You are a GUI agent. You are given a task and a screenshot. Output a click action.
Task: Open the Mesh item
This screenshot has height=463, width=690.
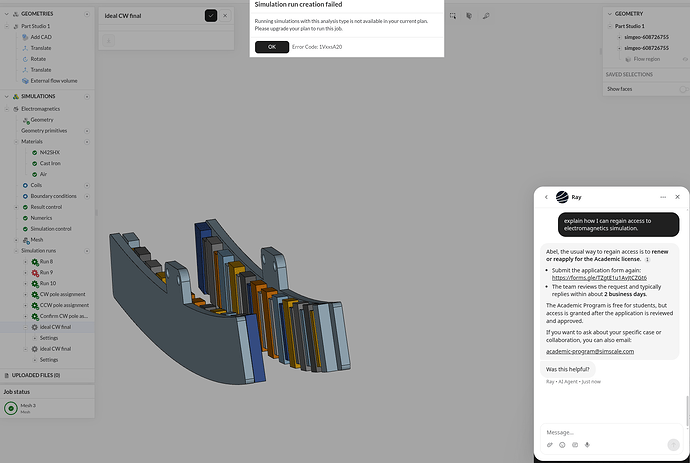37,240
